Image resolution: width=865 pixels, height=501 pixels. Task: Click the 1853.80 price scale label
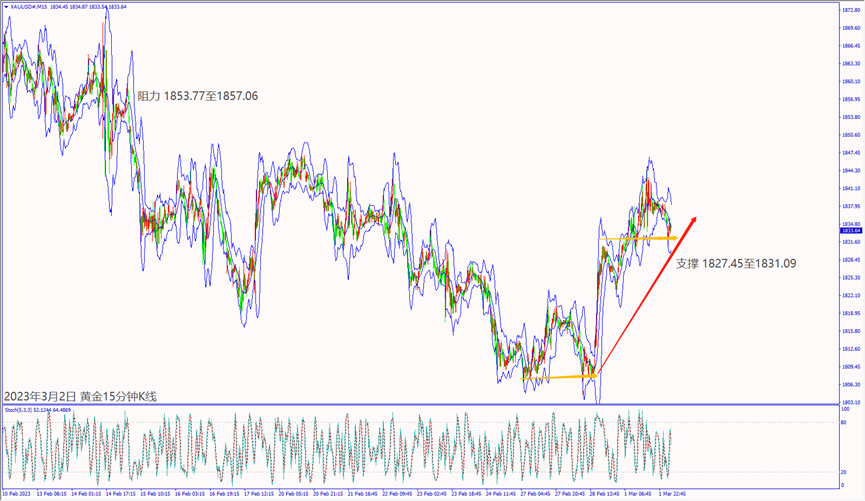click(x=850, y=117)
